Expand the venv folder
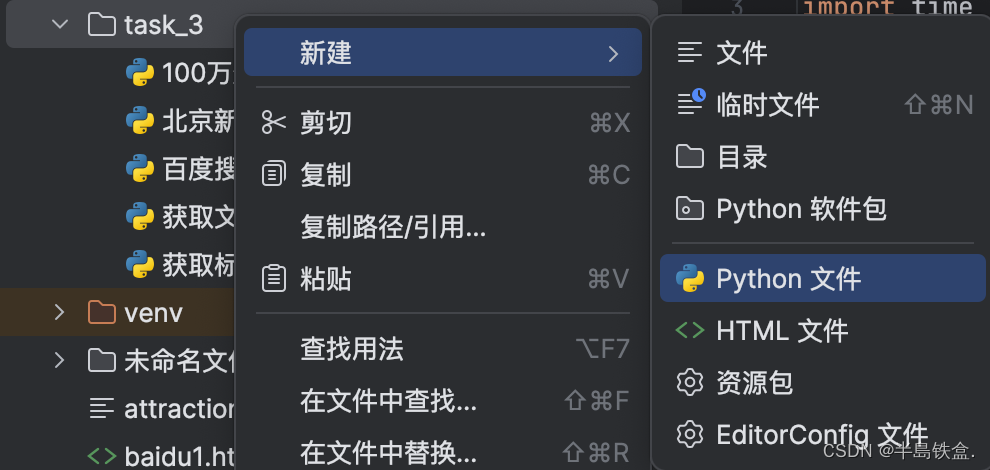Image resolution: width=990 pixels, height=470 pixels. [59, 312]
